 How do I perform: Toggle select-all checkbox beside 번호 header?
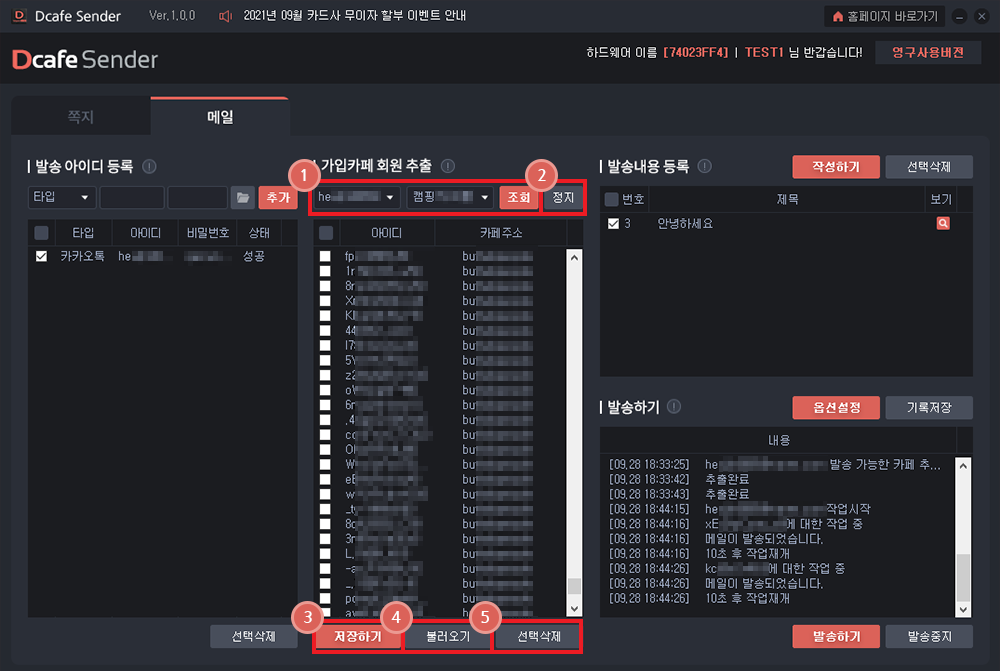pos(611,200)
